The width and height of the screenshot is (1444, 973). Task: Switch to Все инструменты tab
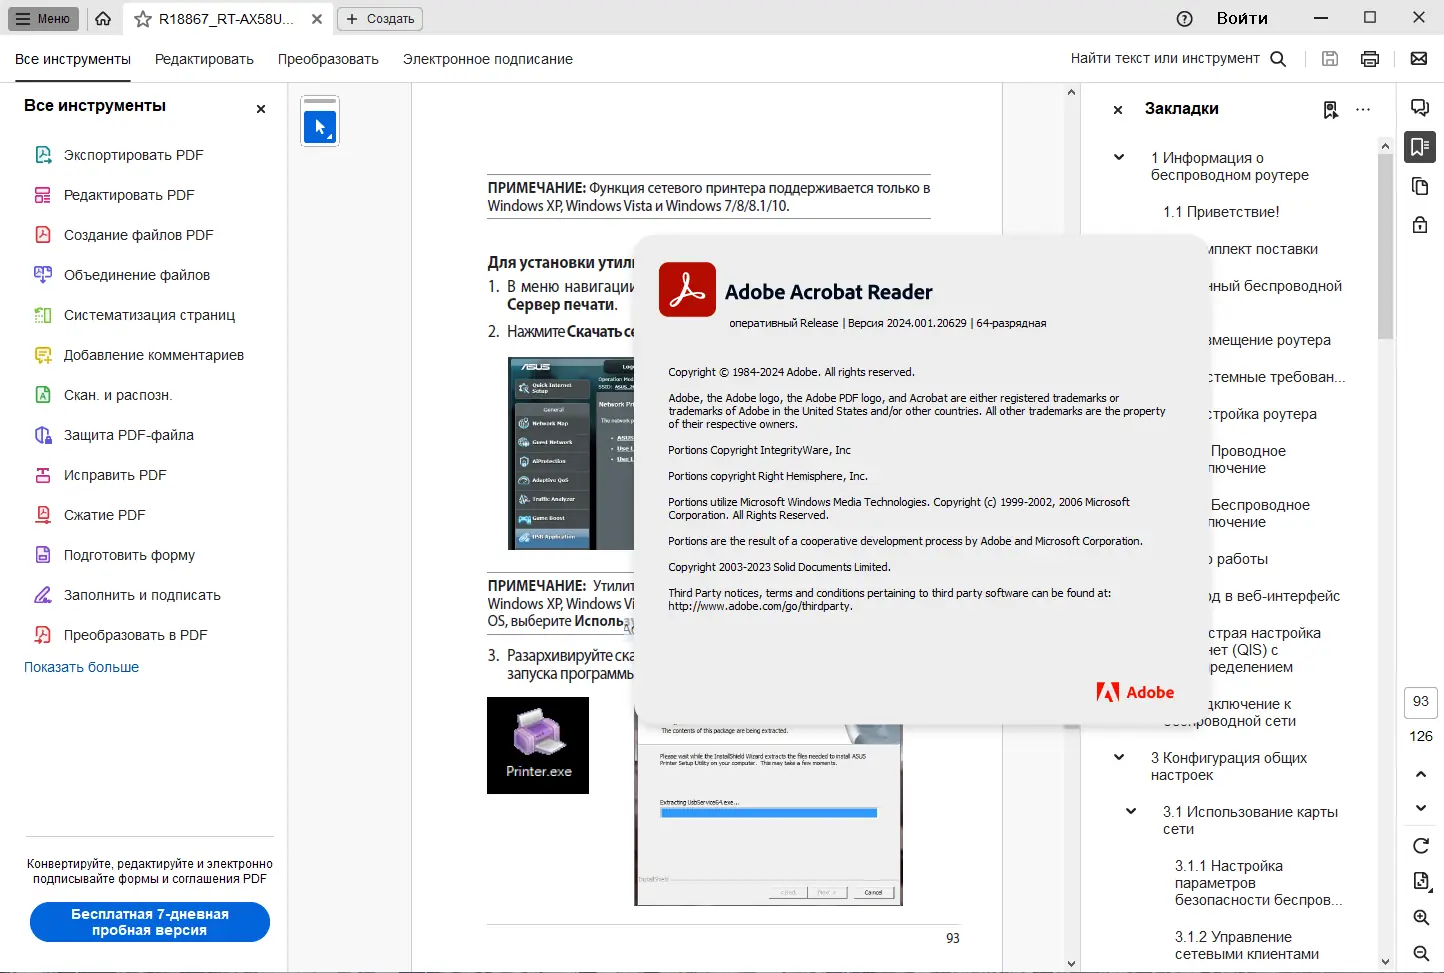click(73, 59)
